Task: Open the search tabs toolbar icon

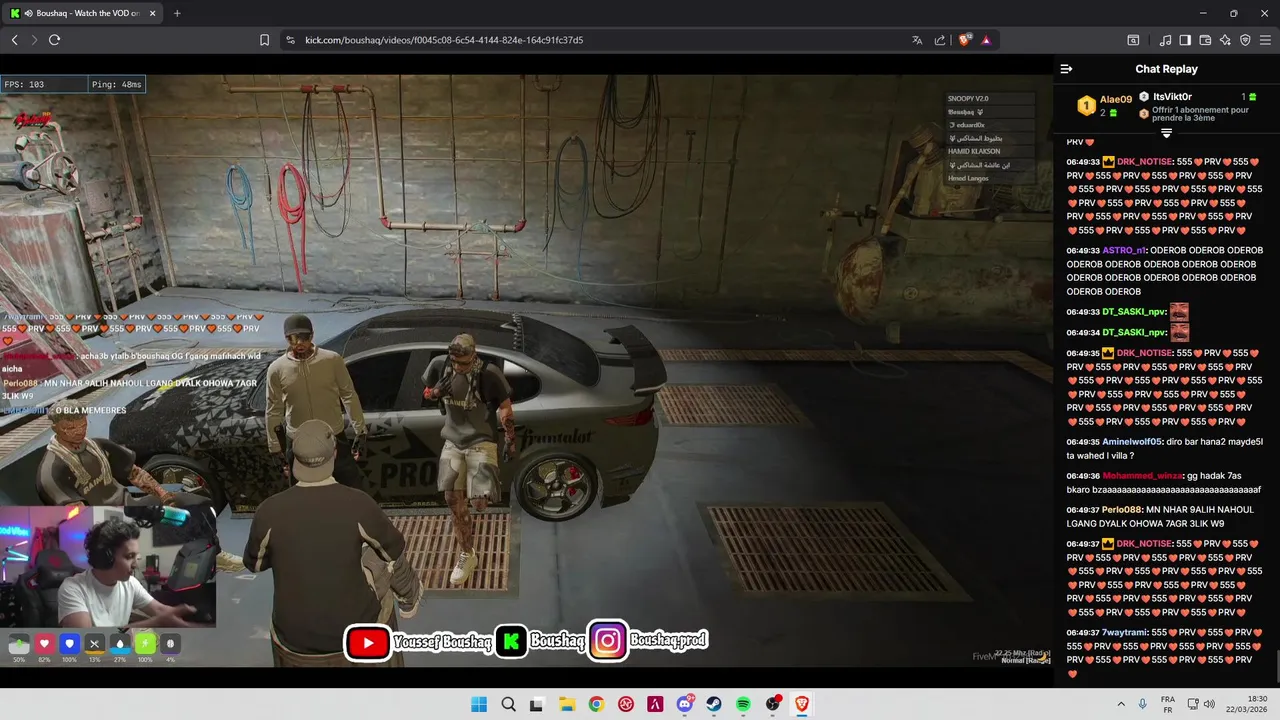Action: [x=1133, y=40]
